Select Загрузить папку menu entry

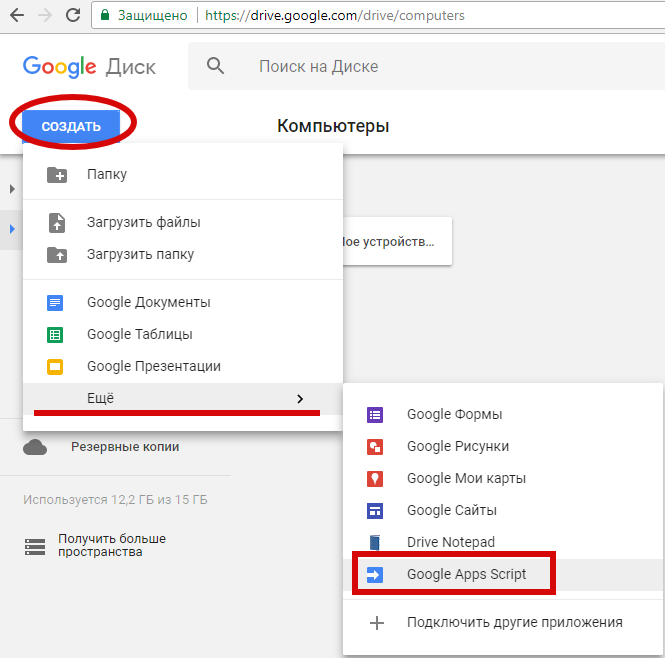pos(183,255)
